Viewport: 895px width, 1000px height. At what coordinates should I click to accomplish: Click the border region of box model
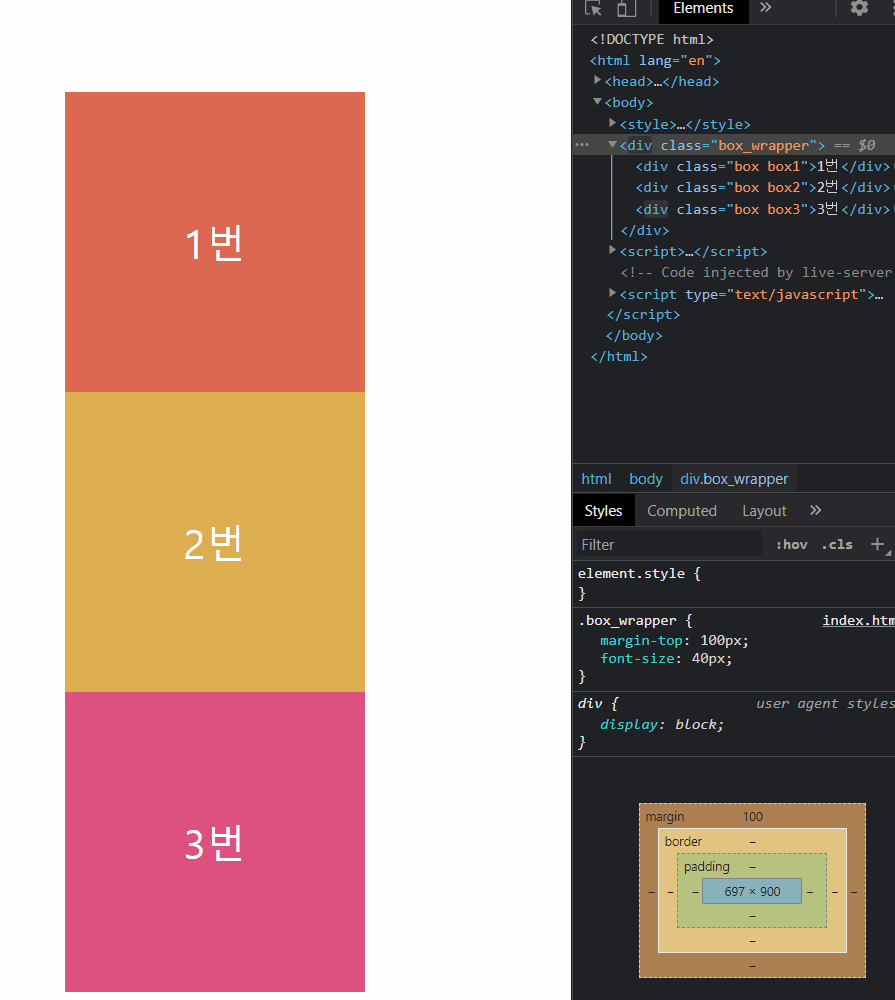pyautogui.click(x=683, y=841)
